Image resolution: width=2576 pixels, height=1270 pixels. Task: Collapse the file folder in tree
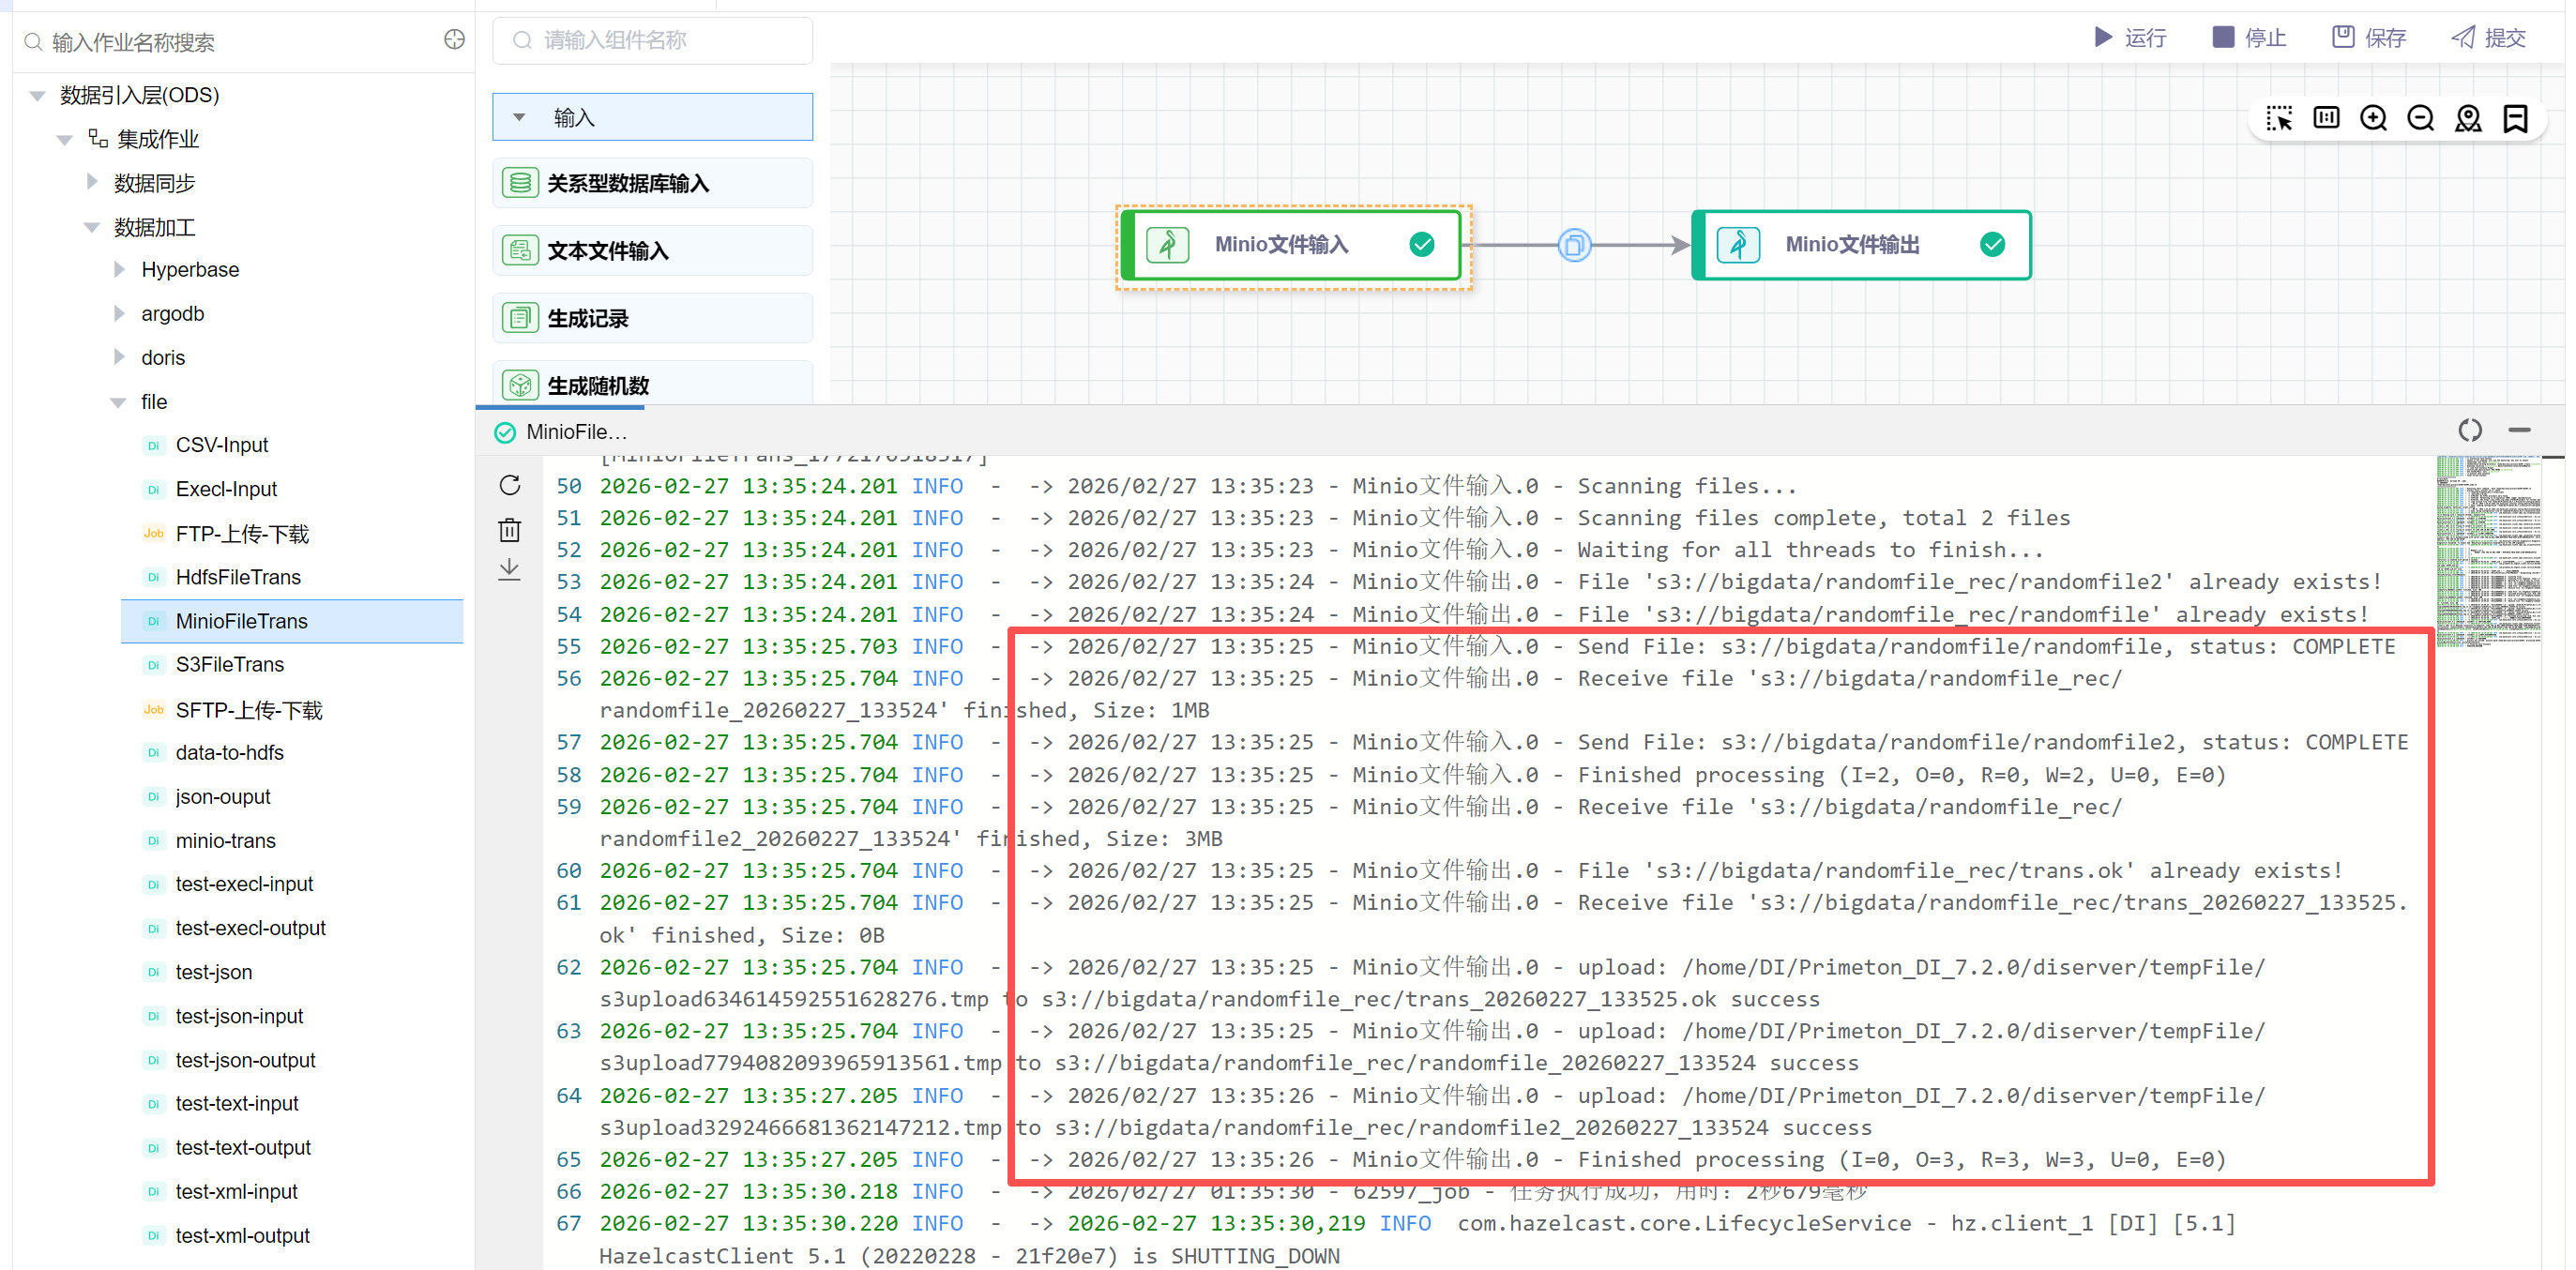tap(118, 402)
